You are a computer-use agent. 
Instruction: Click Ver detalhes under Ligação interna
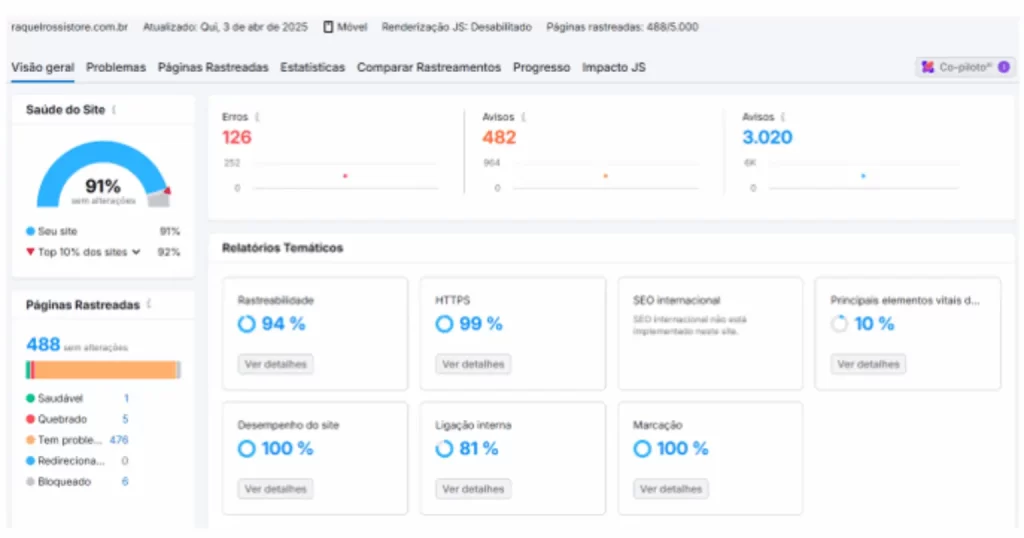coord(473,489)
